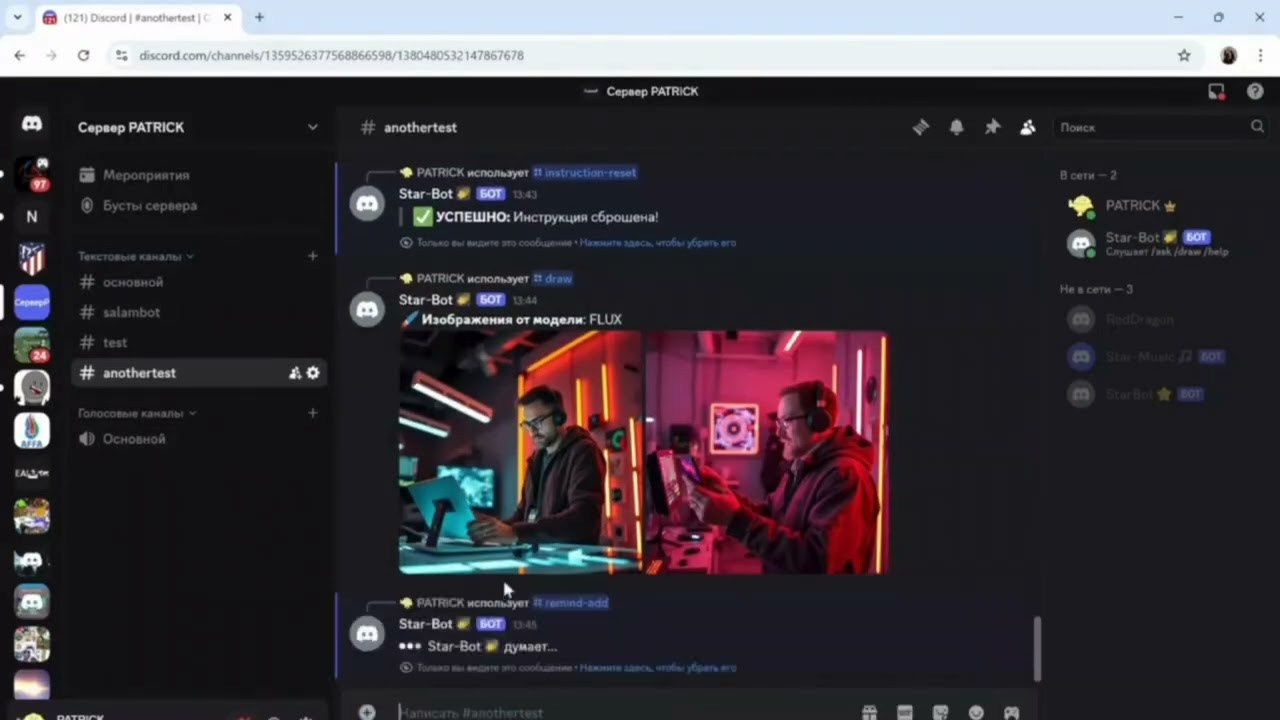This screenshot has width=1280, height=720.
Task: Open the inbox icon in top bar
Action: pos(1216,91)
